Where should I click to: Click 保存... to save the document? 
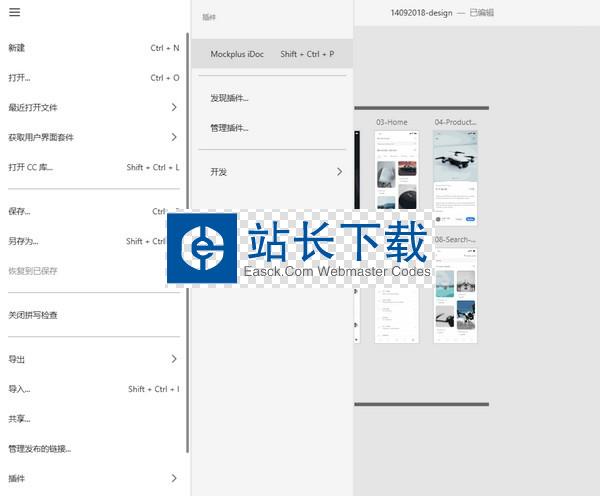point(20,211)
